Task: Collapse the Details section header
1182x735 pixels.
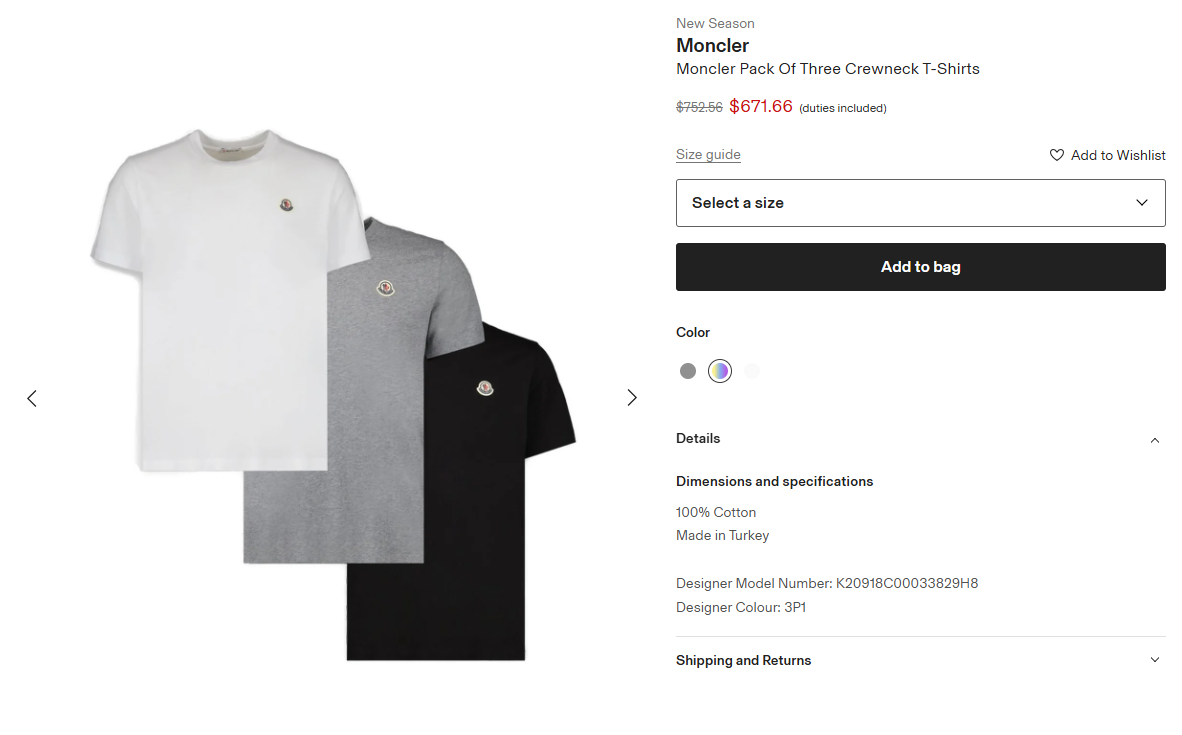Action: click(x=698, y=438)
